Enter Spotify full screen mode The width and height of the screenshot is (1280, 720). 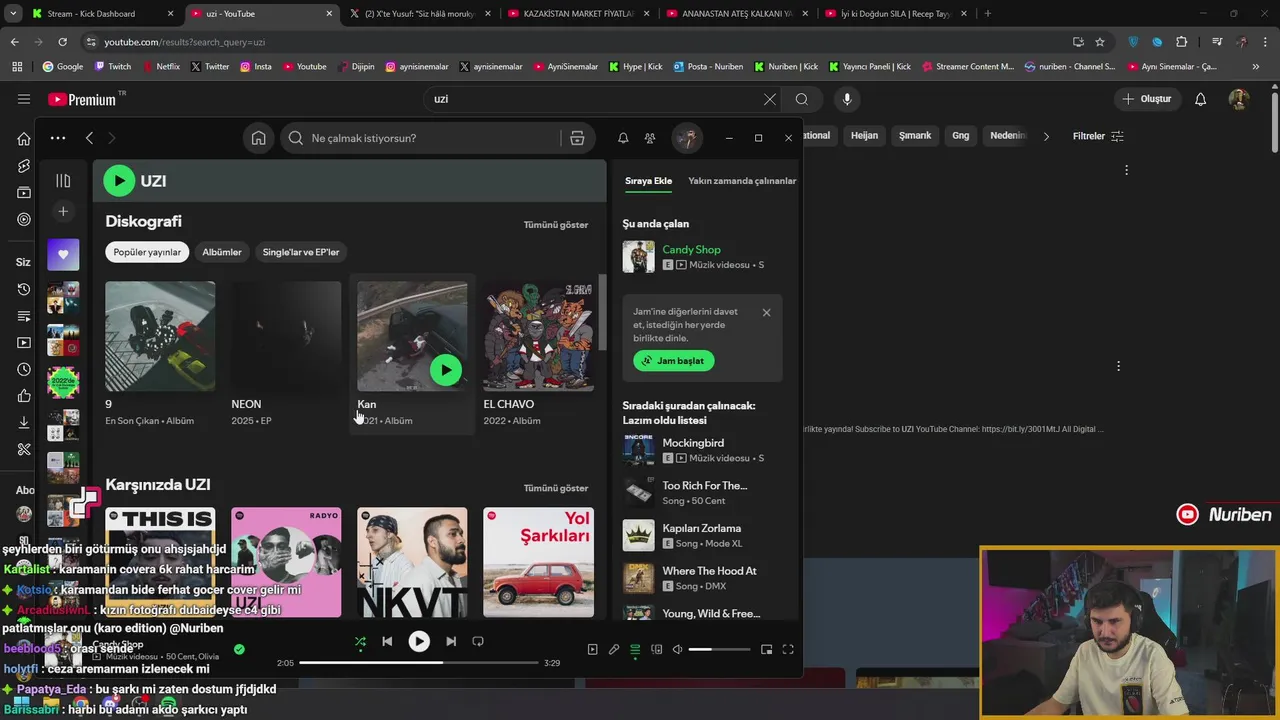[788, 650]
